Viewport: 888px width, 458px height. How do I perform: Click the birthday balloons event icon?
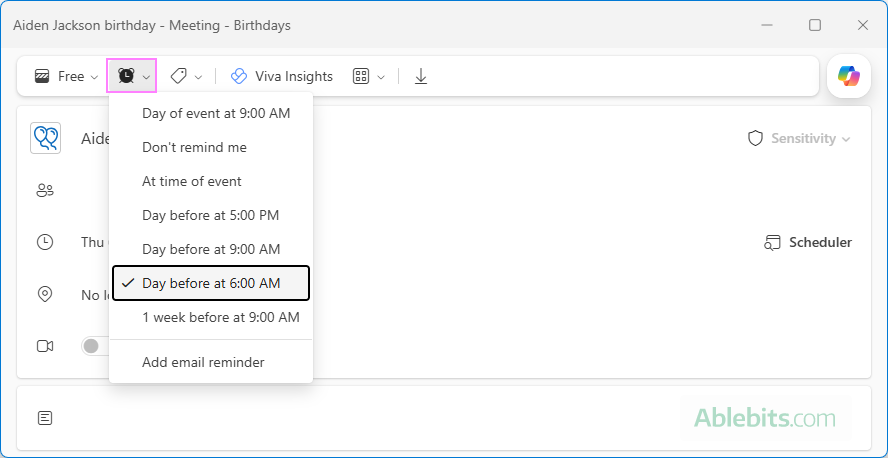(x=45, y=138)
